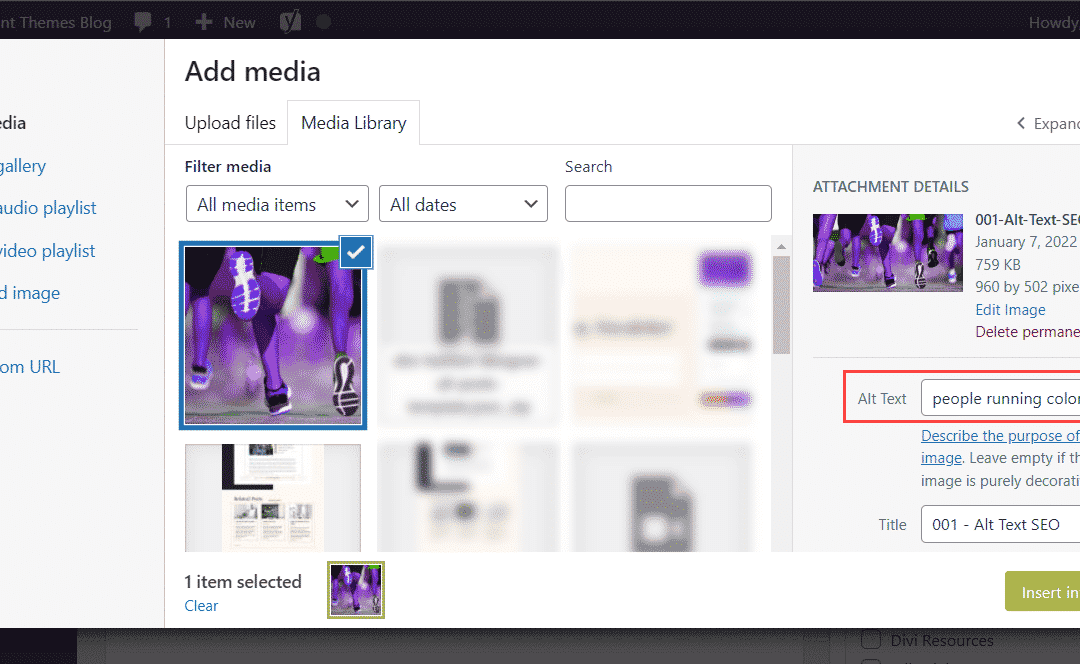Select the purple runners image thumbnail
Screen dimensions: 1080x664
[x=273, y=335]
